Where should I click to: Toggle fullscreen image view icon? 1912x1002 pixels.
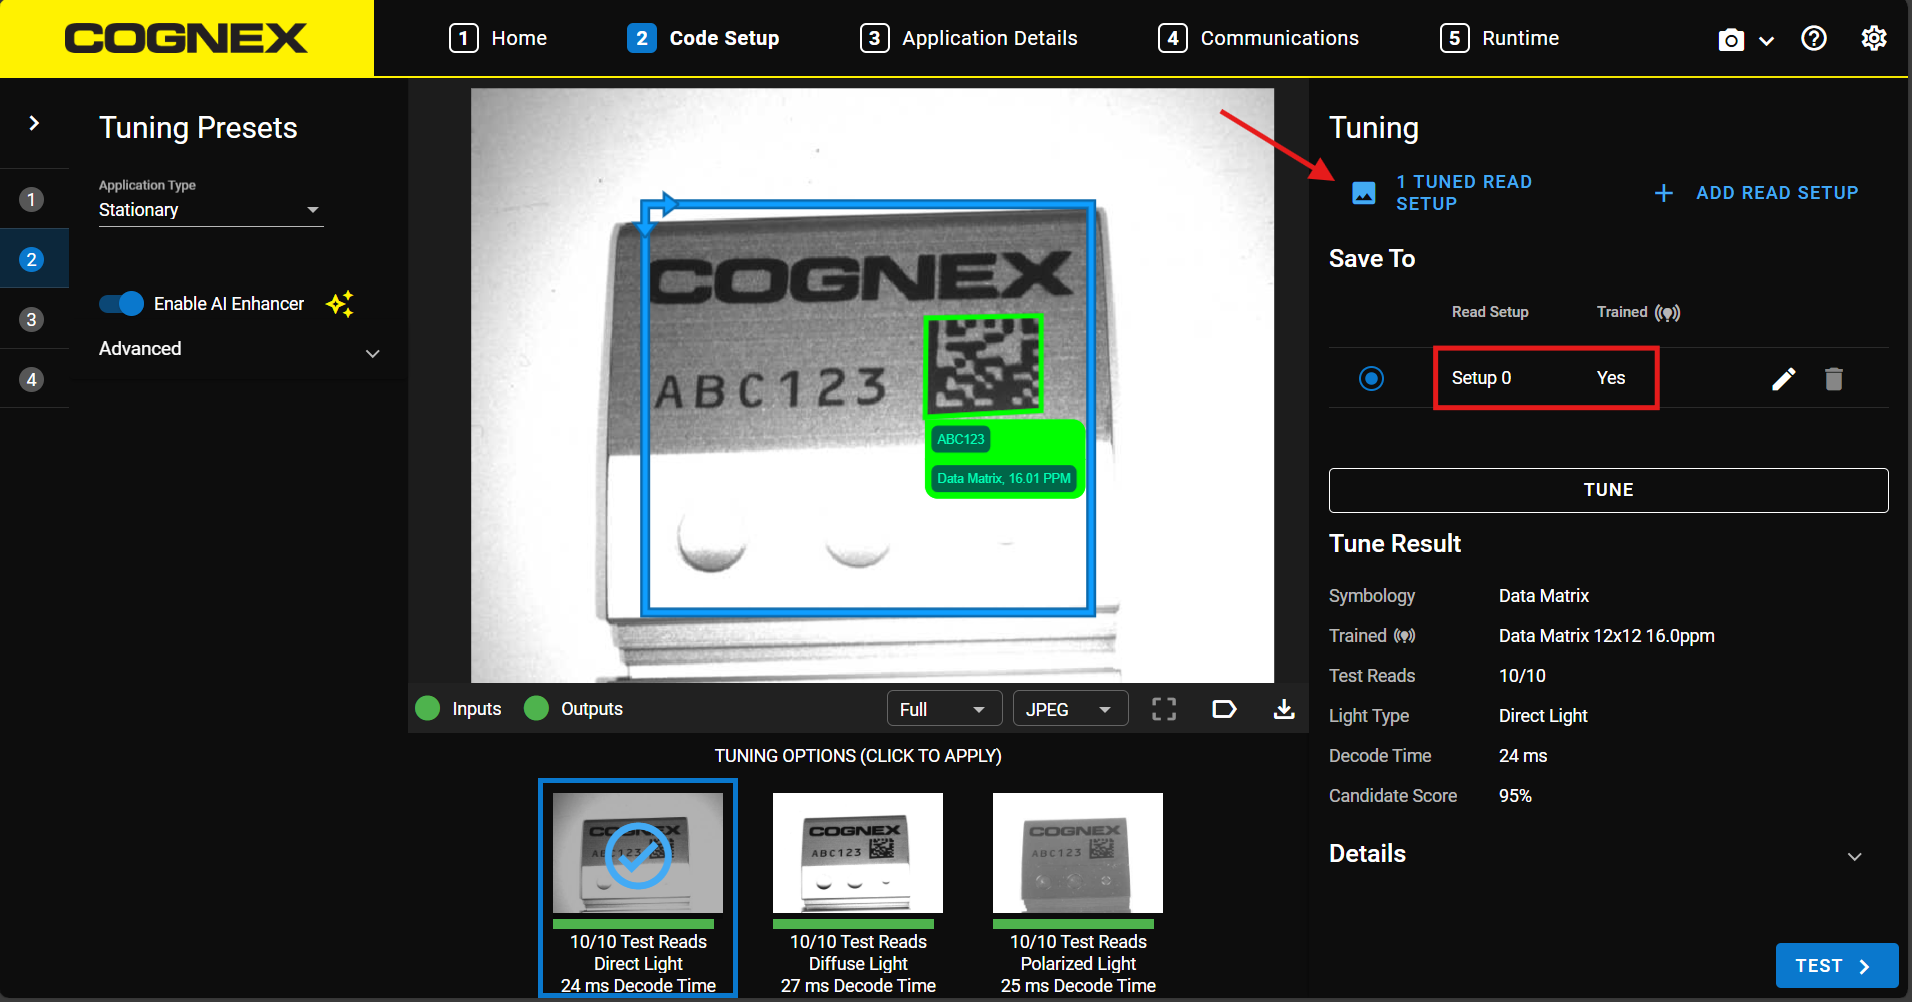point(1163,709)
